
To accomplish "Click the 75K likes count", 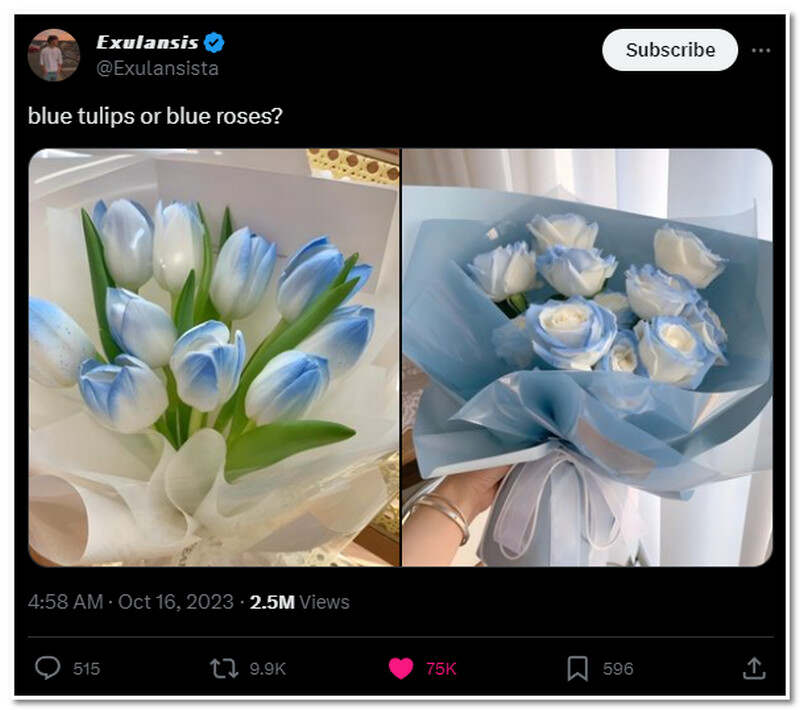I will 441,668.
